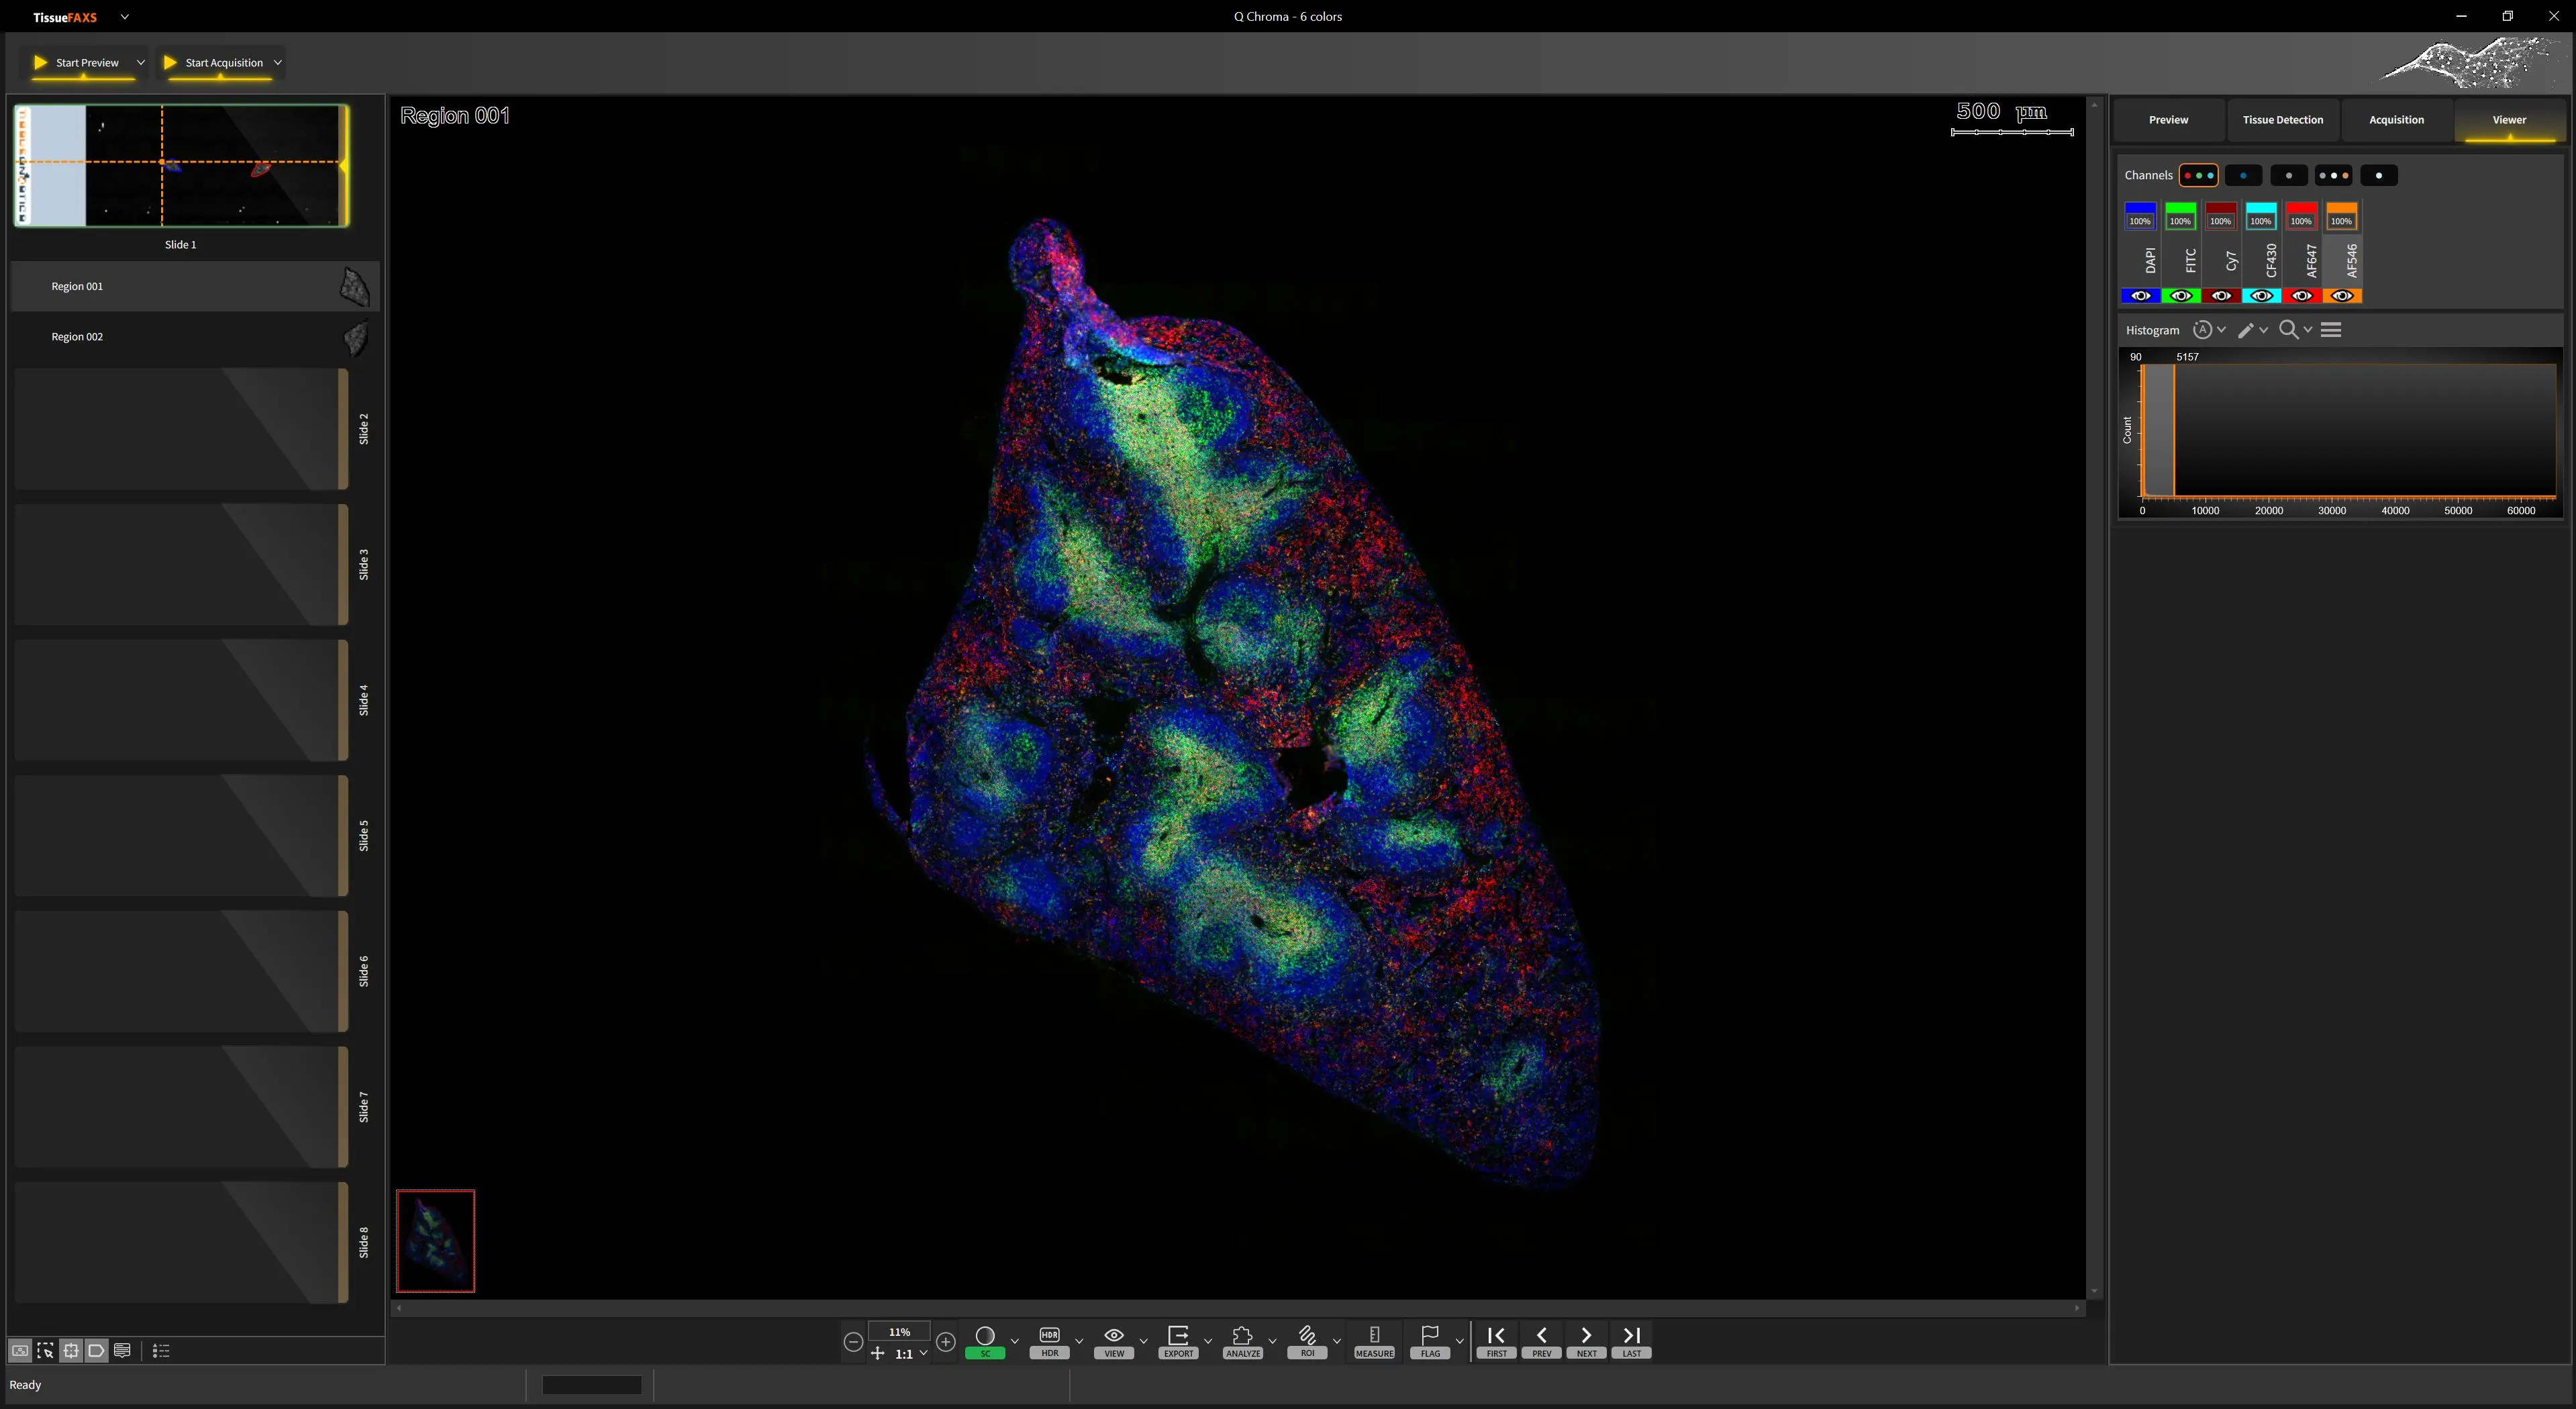Expand the histogram magnifier dropdown arrow
This screenshot has height=1409, width=2576.
point(2308,330)
